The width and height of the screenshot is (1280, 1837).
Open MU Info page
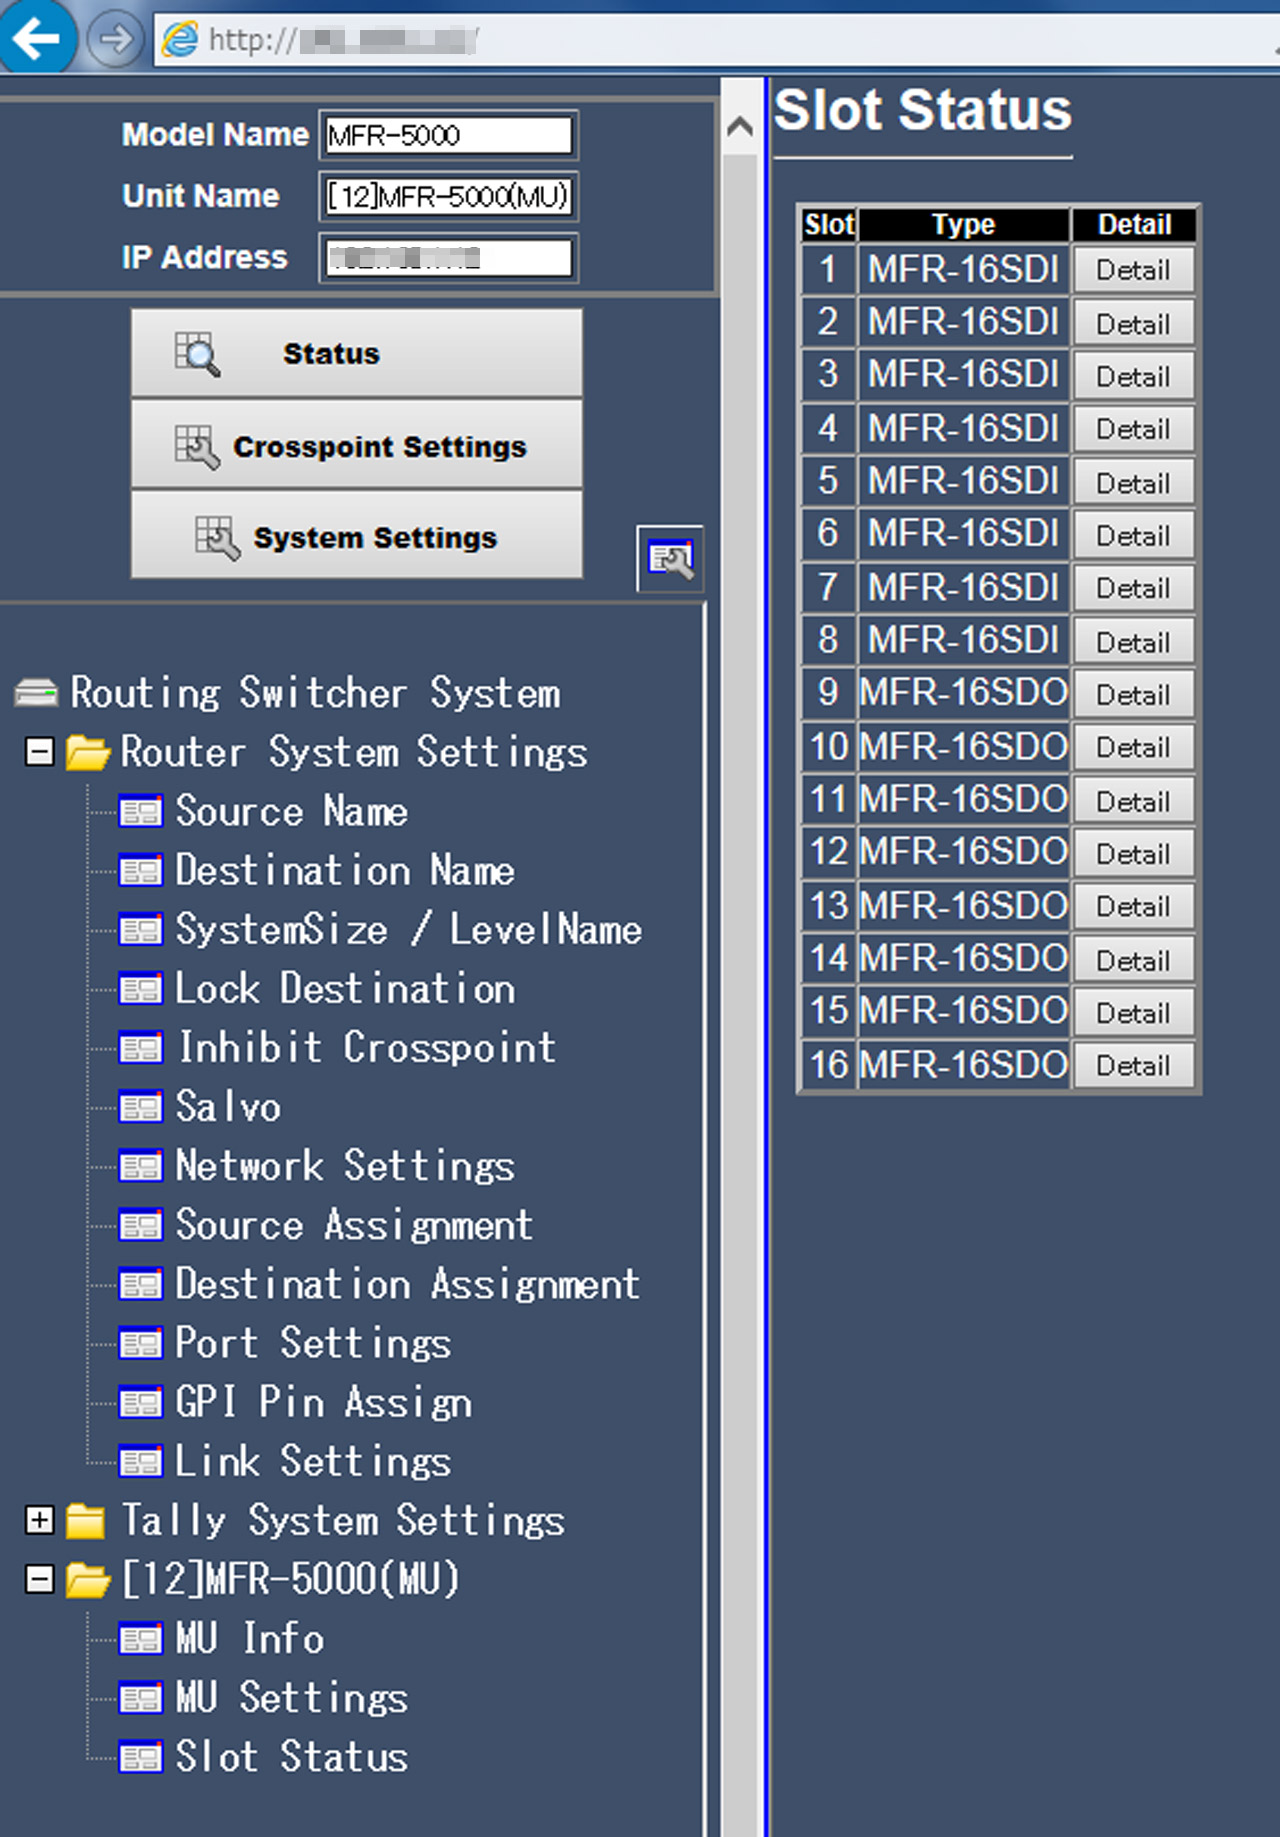point(249,1639)
